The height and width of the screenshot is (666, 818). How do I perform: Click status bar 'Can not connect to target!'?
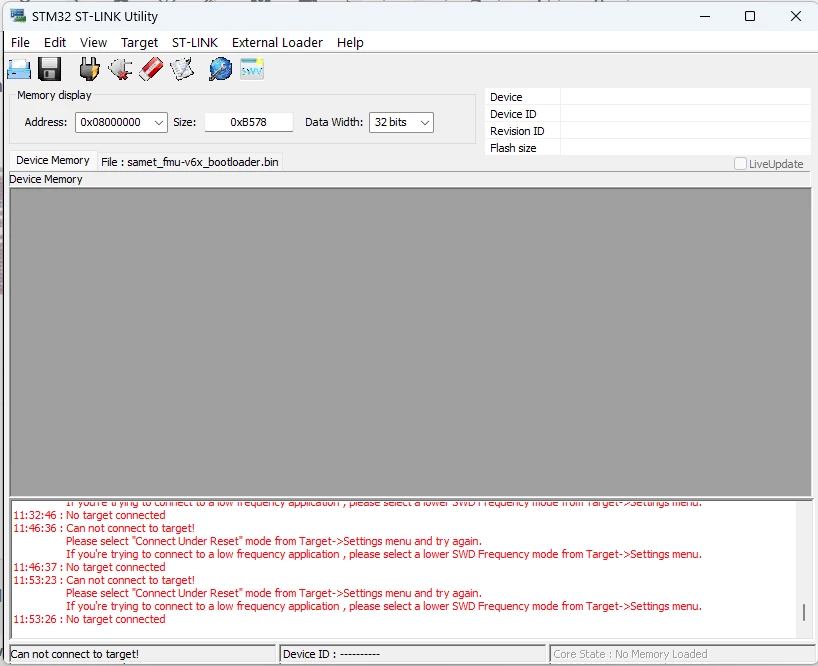pyautogui.click(x=142, y=654)
